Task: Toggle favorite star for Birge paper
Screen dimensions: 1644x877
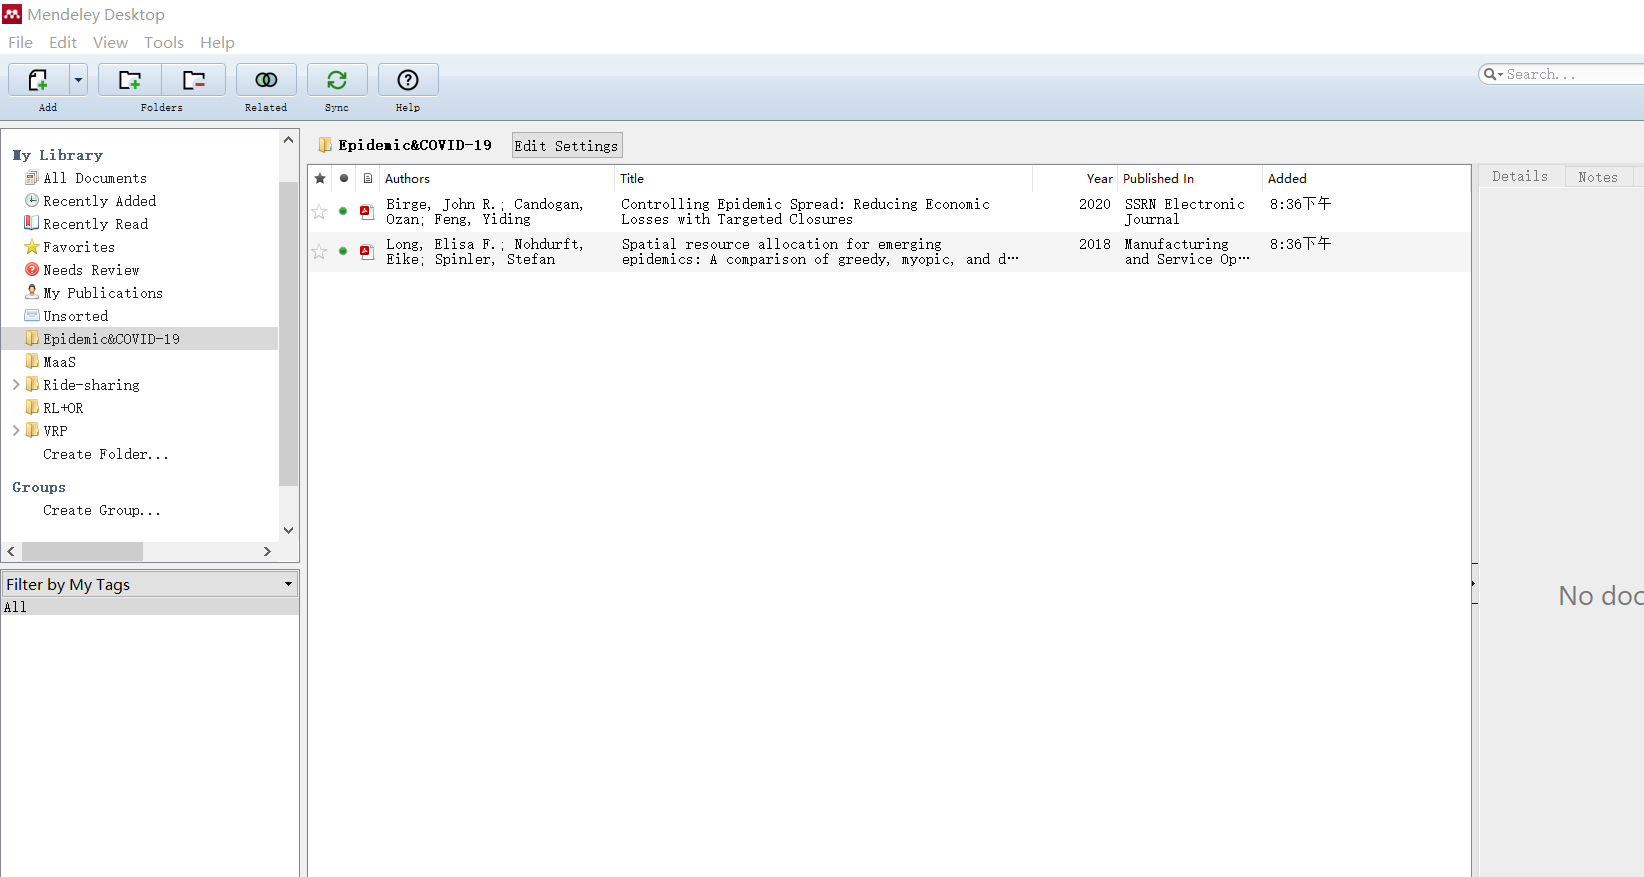Action: pyautogui.click(x=319, y=212)
